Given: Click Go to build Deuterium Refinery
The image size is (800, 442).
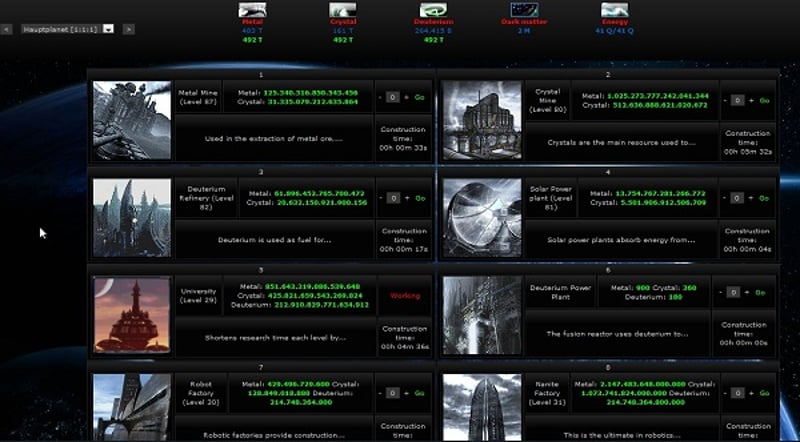Looking at the screenshot, I should [420, 198].
